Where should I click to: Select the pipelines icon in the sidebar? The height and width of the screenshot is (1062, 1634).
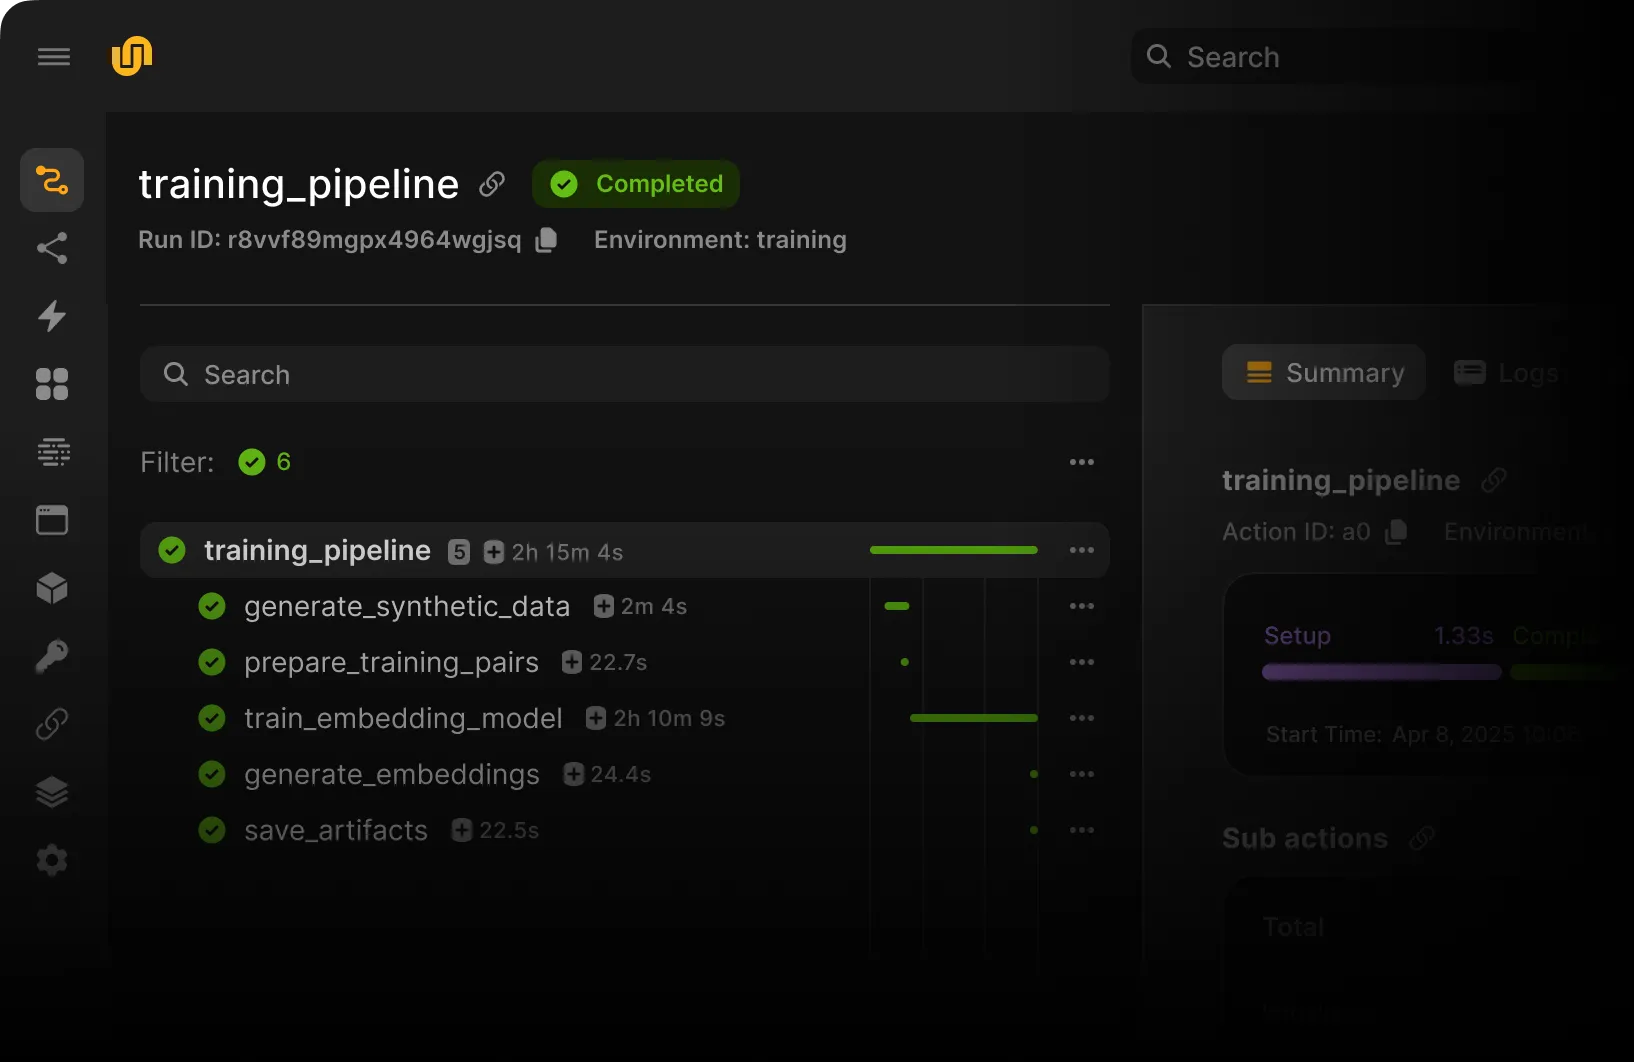[x=51, y=180]
